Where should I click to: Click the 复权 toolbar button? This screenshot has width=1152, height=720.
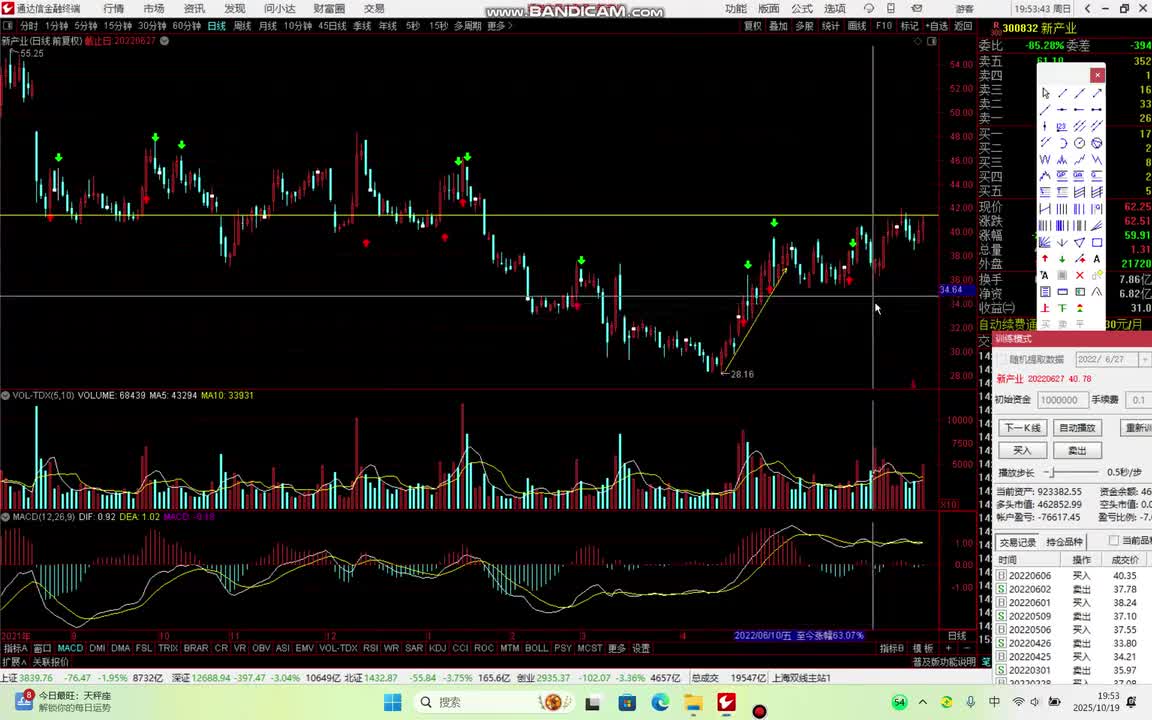753,26
